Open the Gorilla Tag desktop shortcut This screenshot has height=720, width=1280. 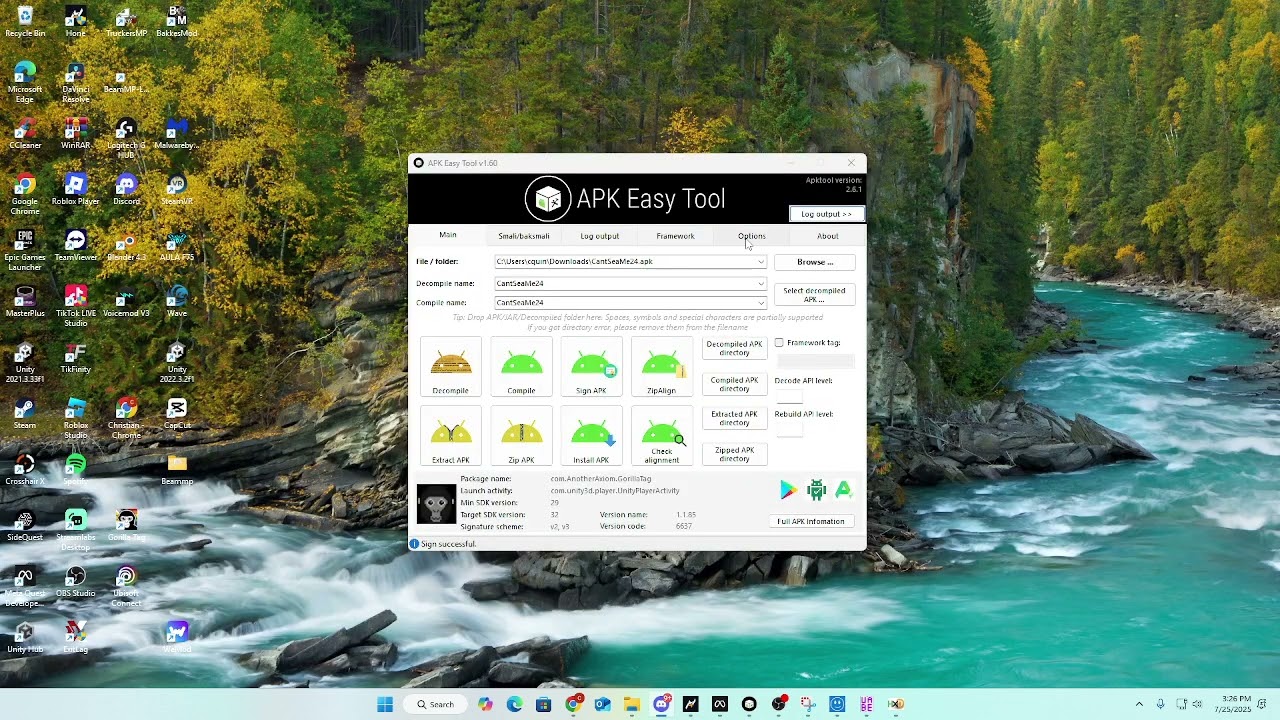coord(126,525)
